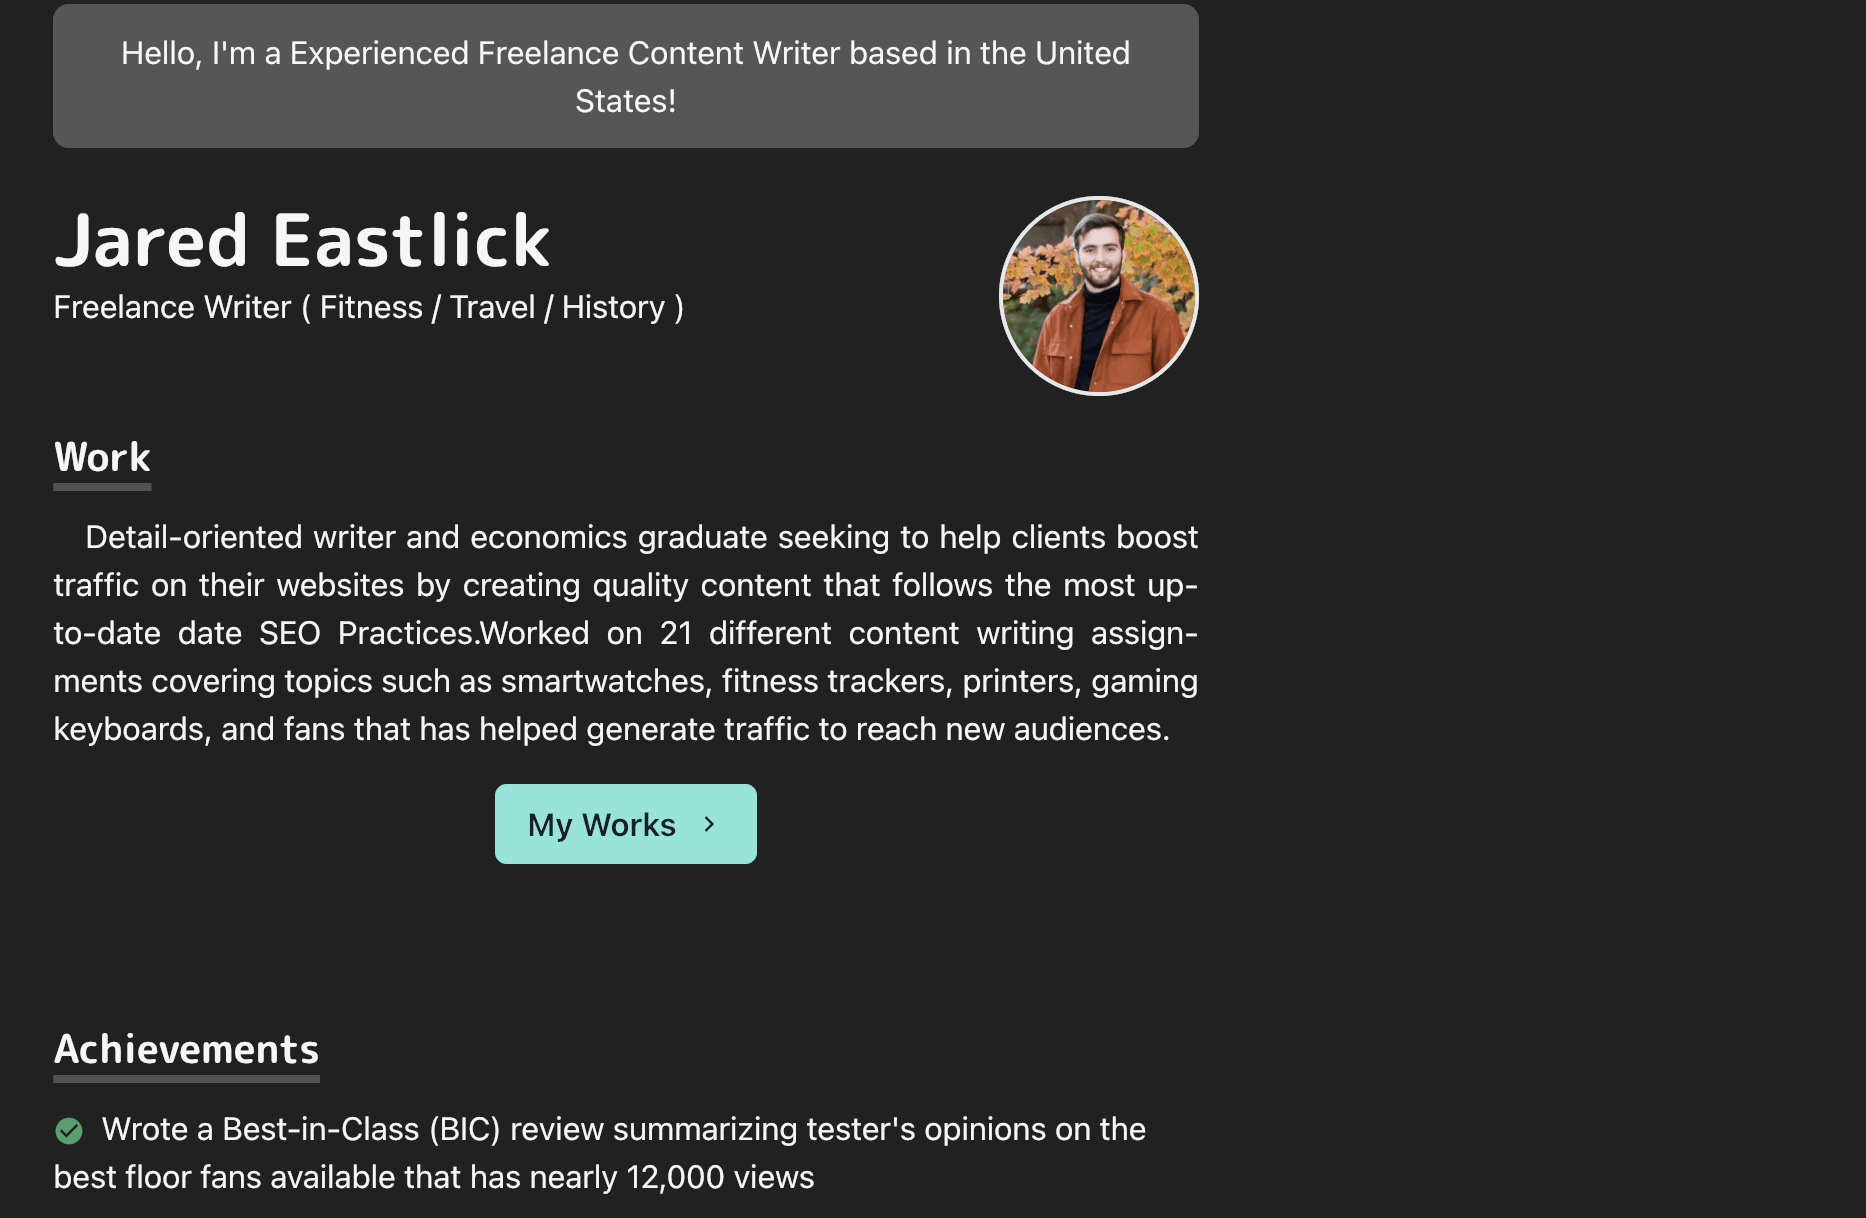Screen dimensions: 1866x1218
Task: Click the Detail-oriented writer paragraph
Action: pyautogui.click(x=626, y=633)
